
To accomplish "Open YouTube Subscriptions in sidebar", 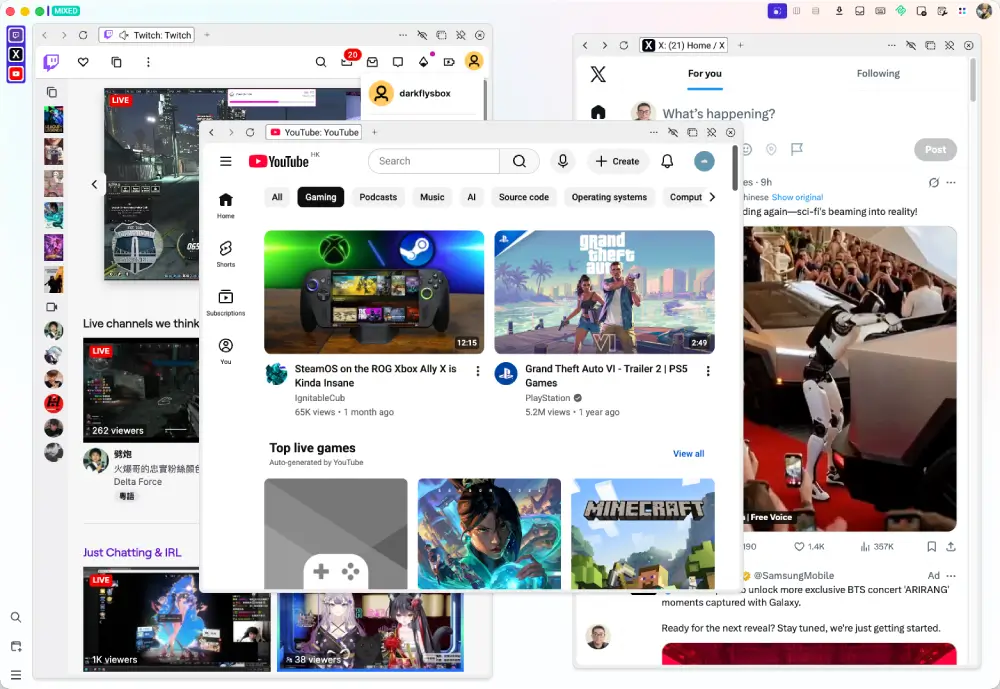I will tap(226, 302).
